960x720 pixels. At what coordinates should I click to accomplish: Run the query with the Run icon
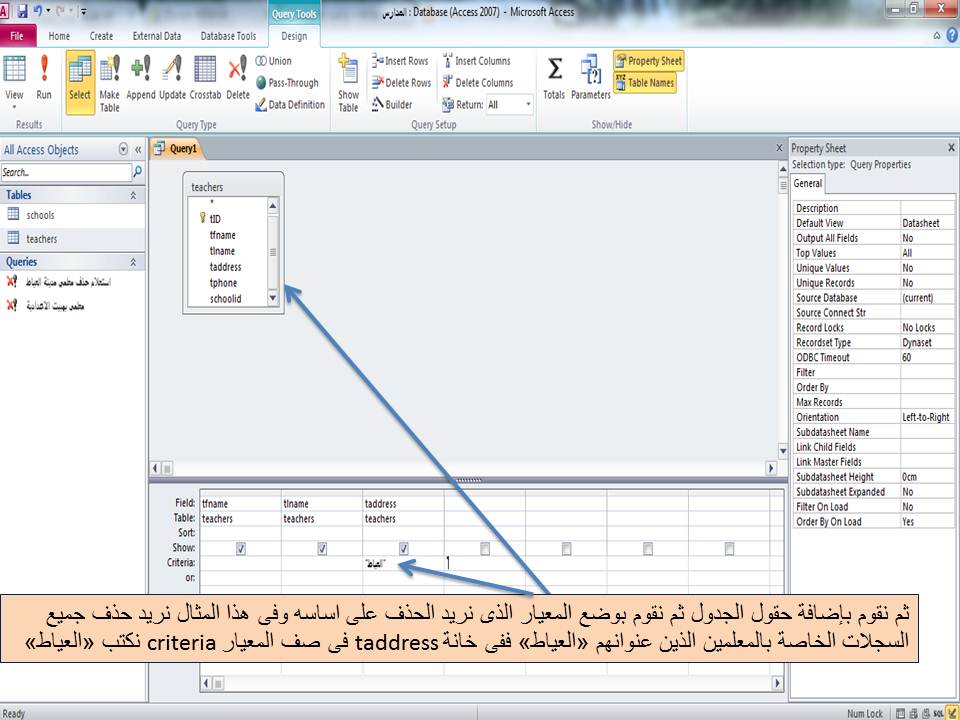(44, 77)
